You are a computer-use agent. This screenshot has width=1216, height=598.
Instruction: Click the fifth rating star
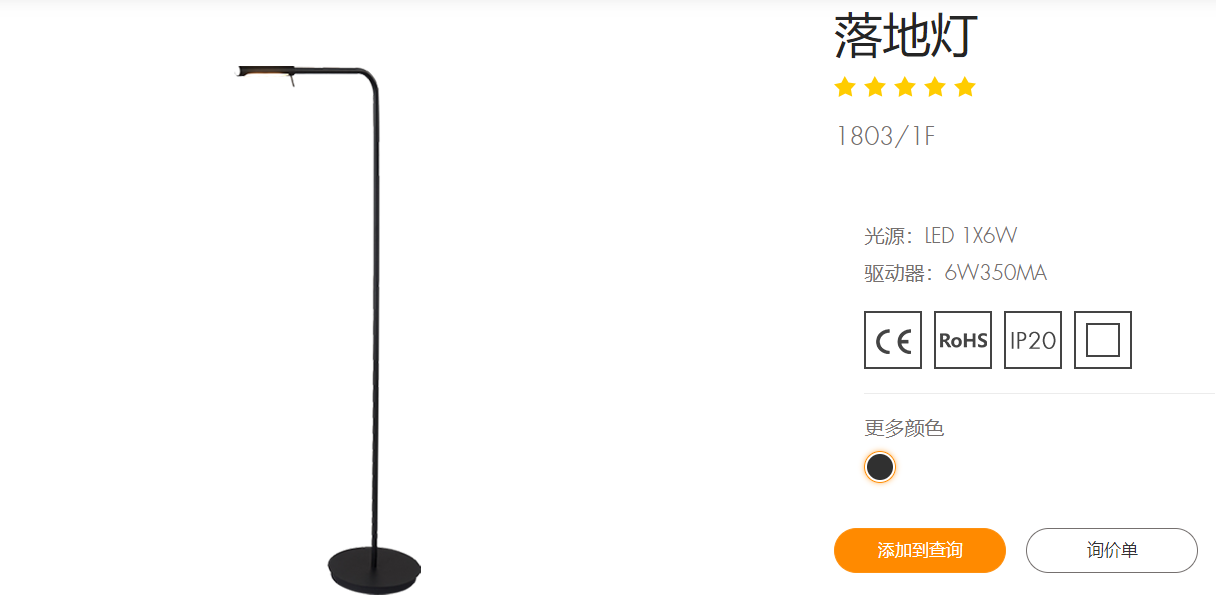[x=965, y=87]
